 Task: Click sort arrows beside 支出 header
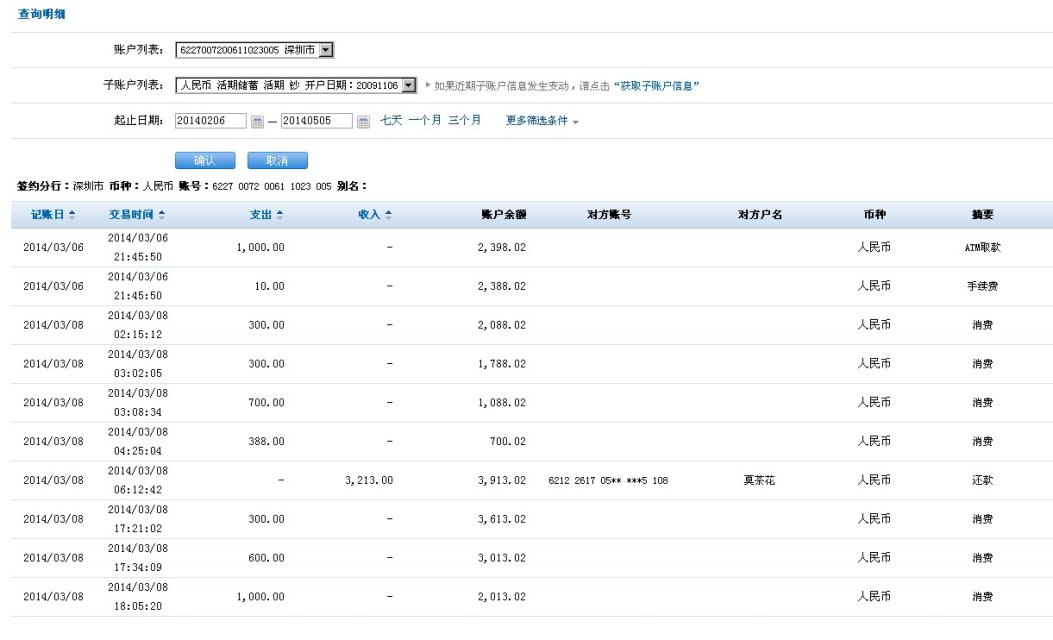click(280, 215)
